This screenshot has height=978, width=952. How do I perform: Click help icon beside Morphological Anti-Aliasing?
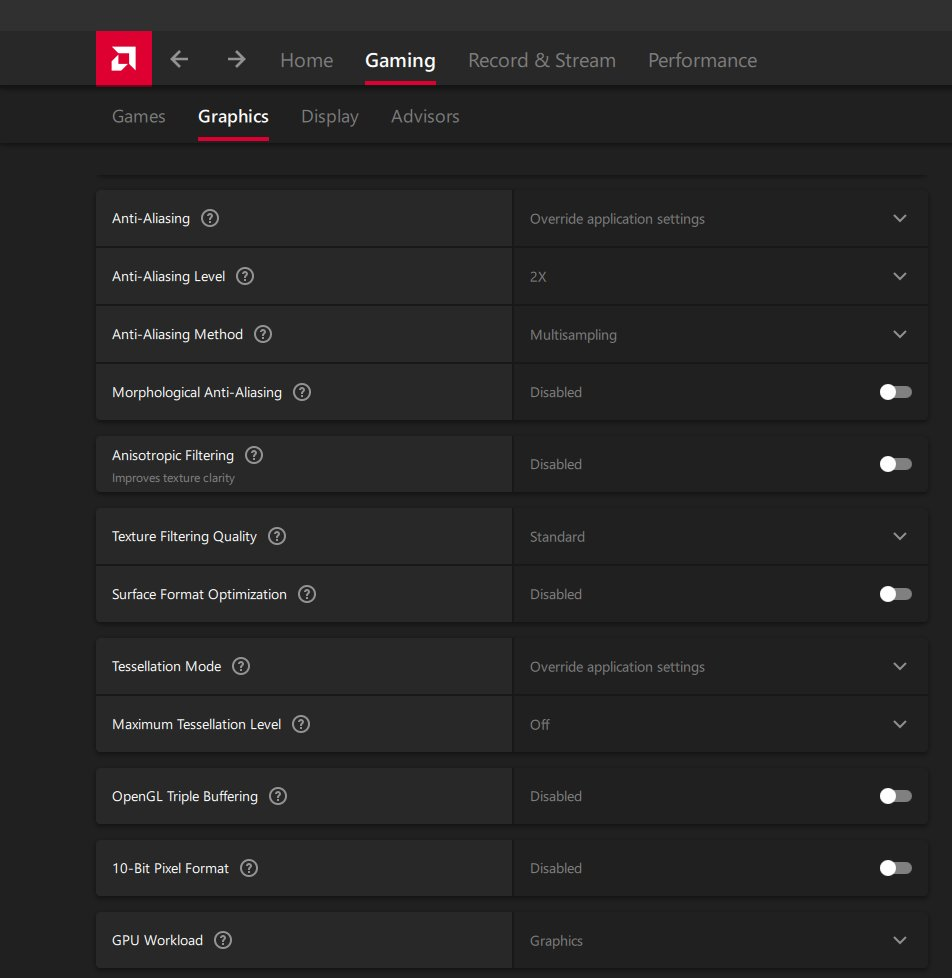tap(302, 392)
